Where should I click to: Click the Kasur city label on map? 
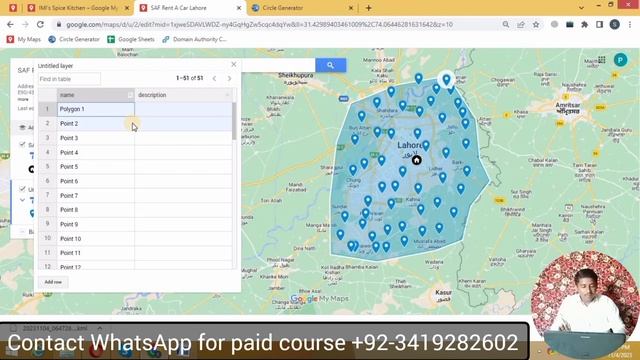(444, 292)
